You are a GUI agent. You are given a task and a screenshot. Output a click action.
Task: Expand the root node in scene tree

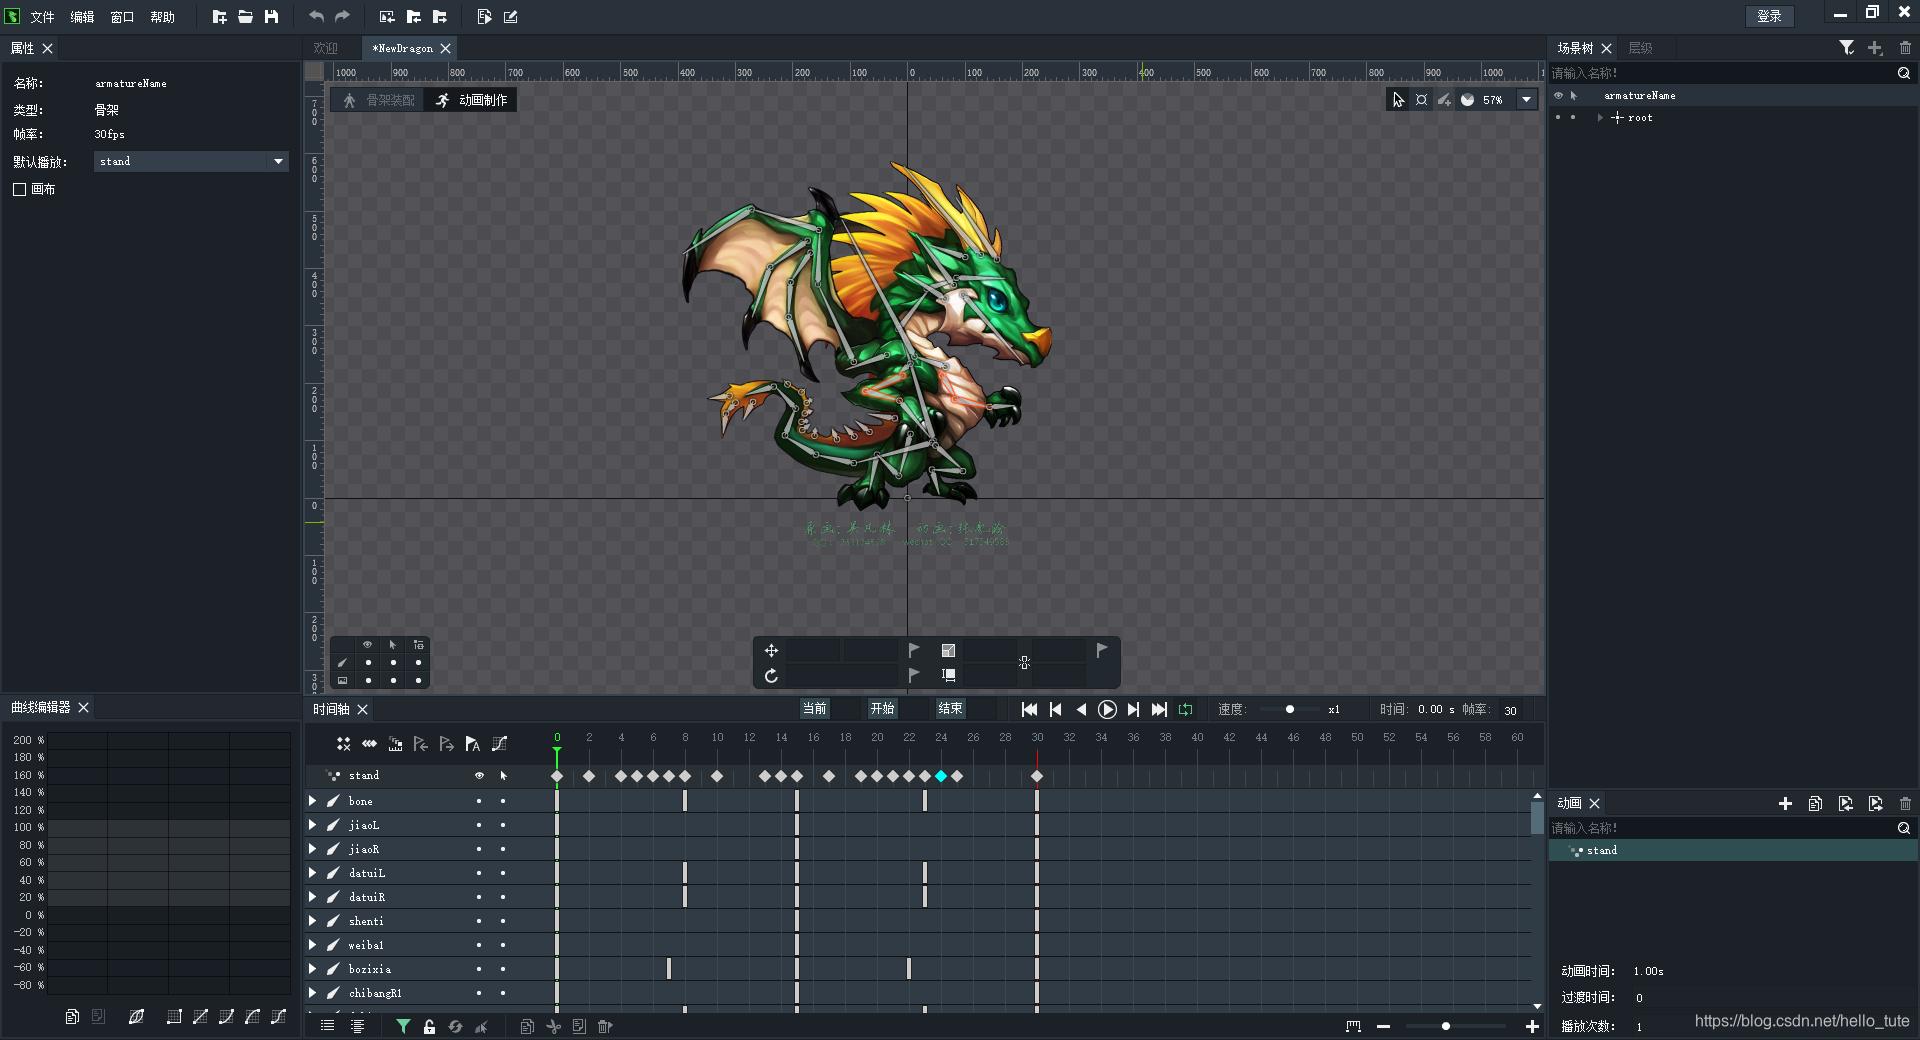click(x=1600, y=117)
